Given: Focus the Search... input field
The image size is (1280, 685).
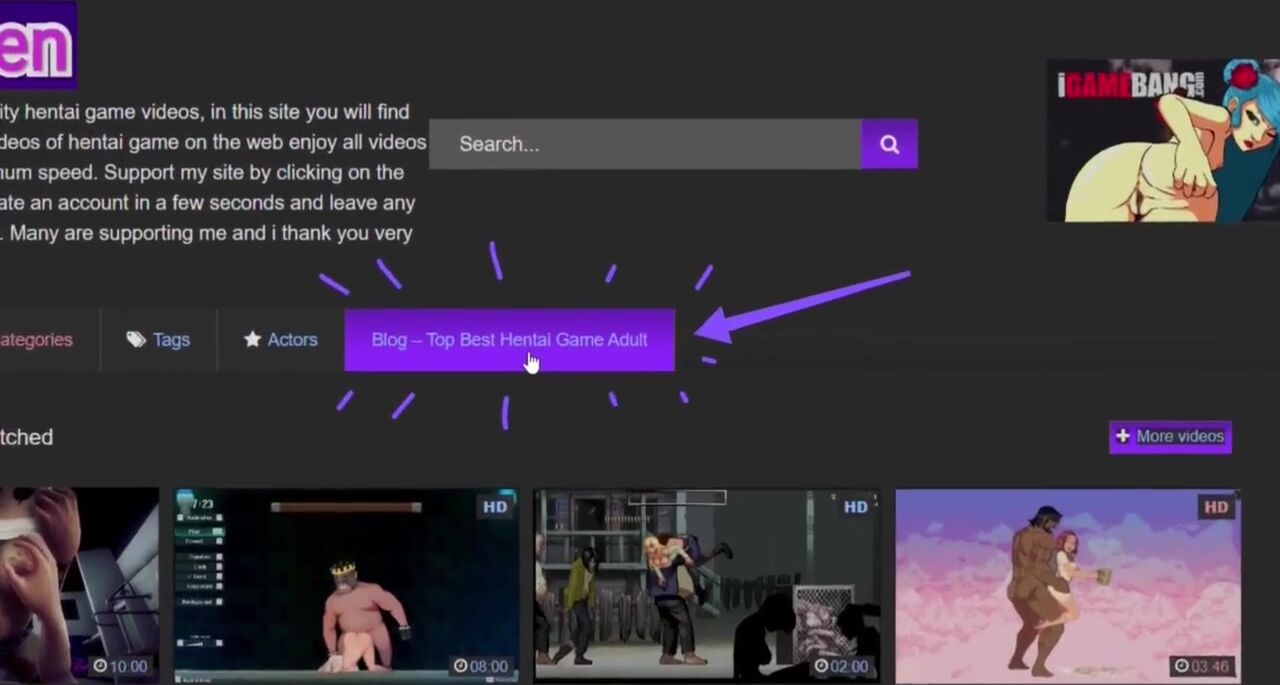Looking at the screenshot, I should click(x=645, y=144).
